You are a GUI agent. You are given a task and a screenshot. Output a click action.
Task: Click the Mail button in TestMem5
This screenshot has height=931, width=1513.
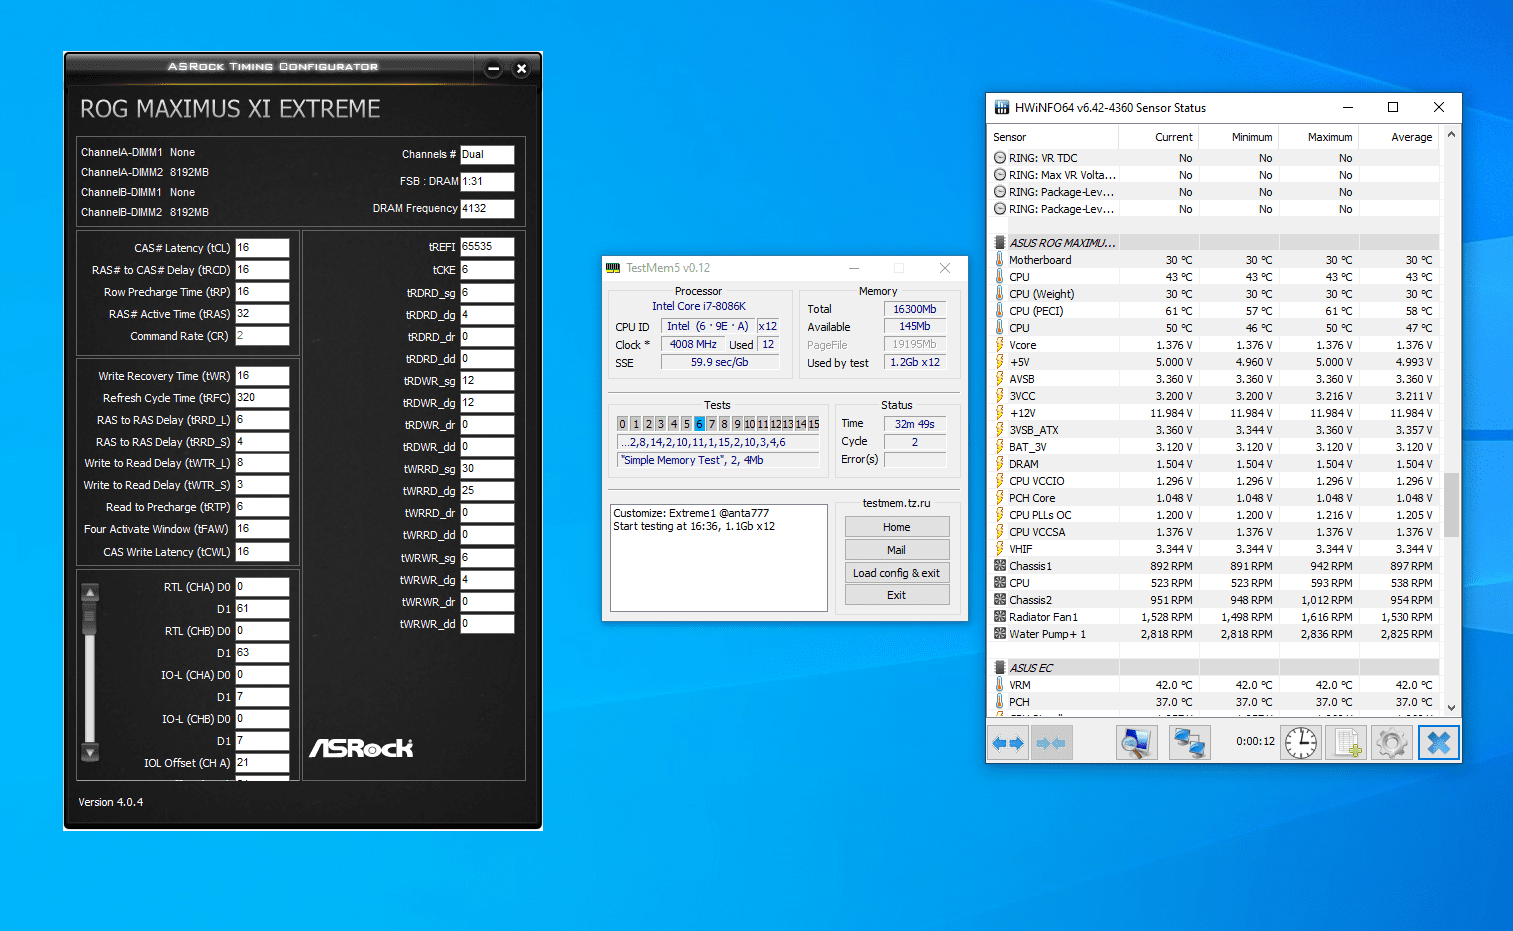coord(896,550)
